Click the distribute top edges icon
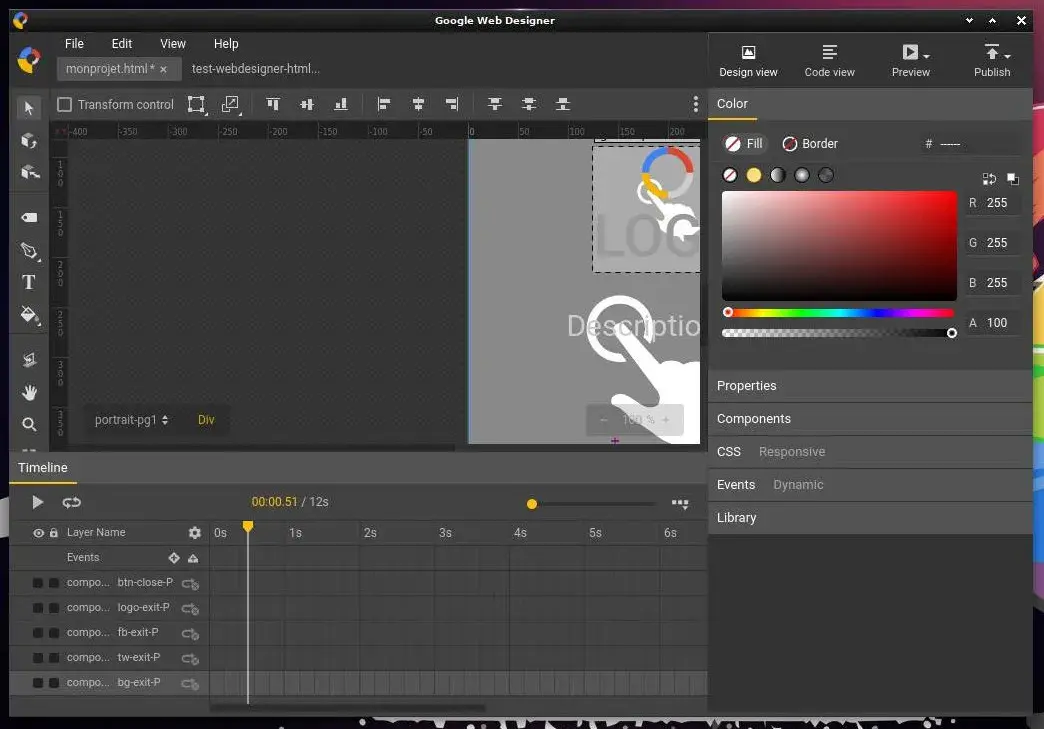 point(495,104)
